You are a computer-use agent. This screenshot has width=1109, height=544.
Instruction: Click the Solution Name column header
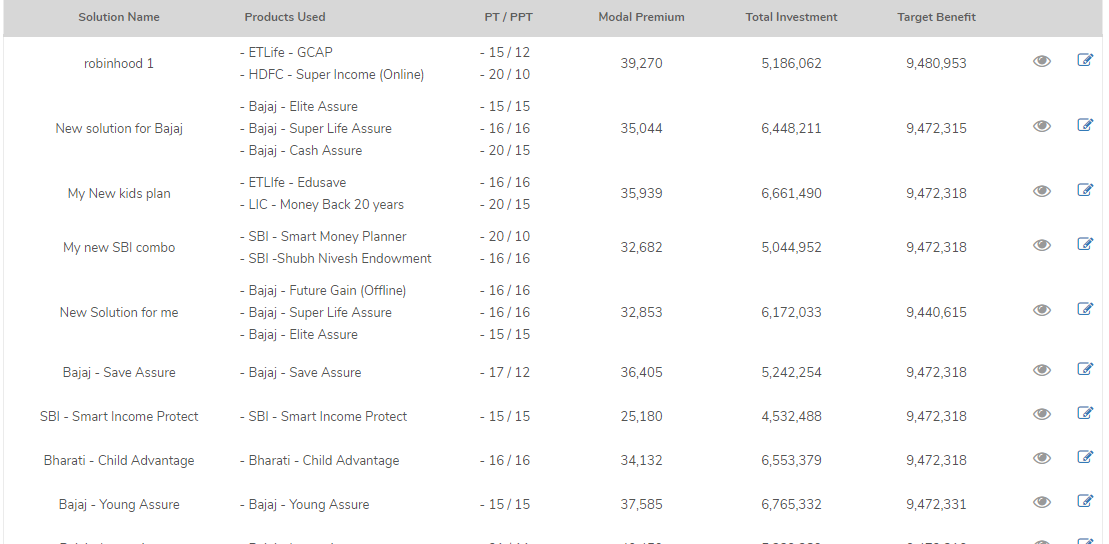click(118, 17)
